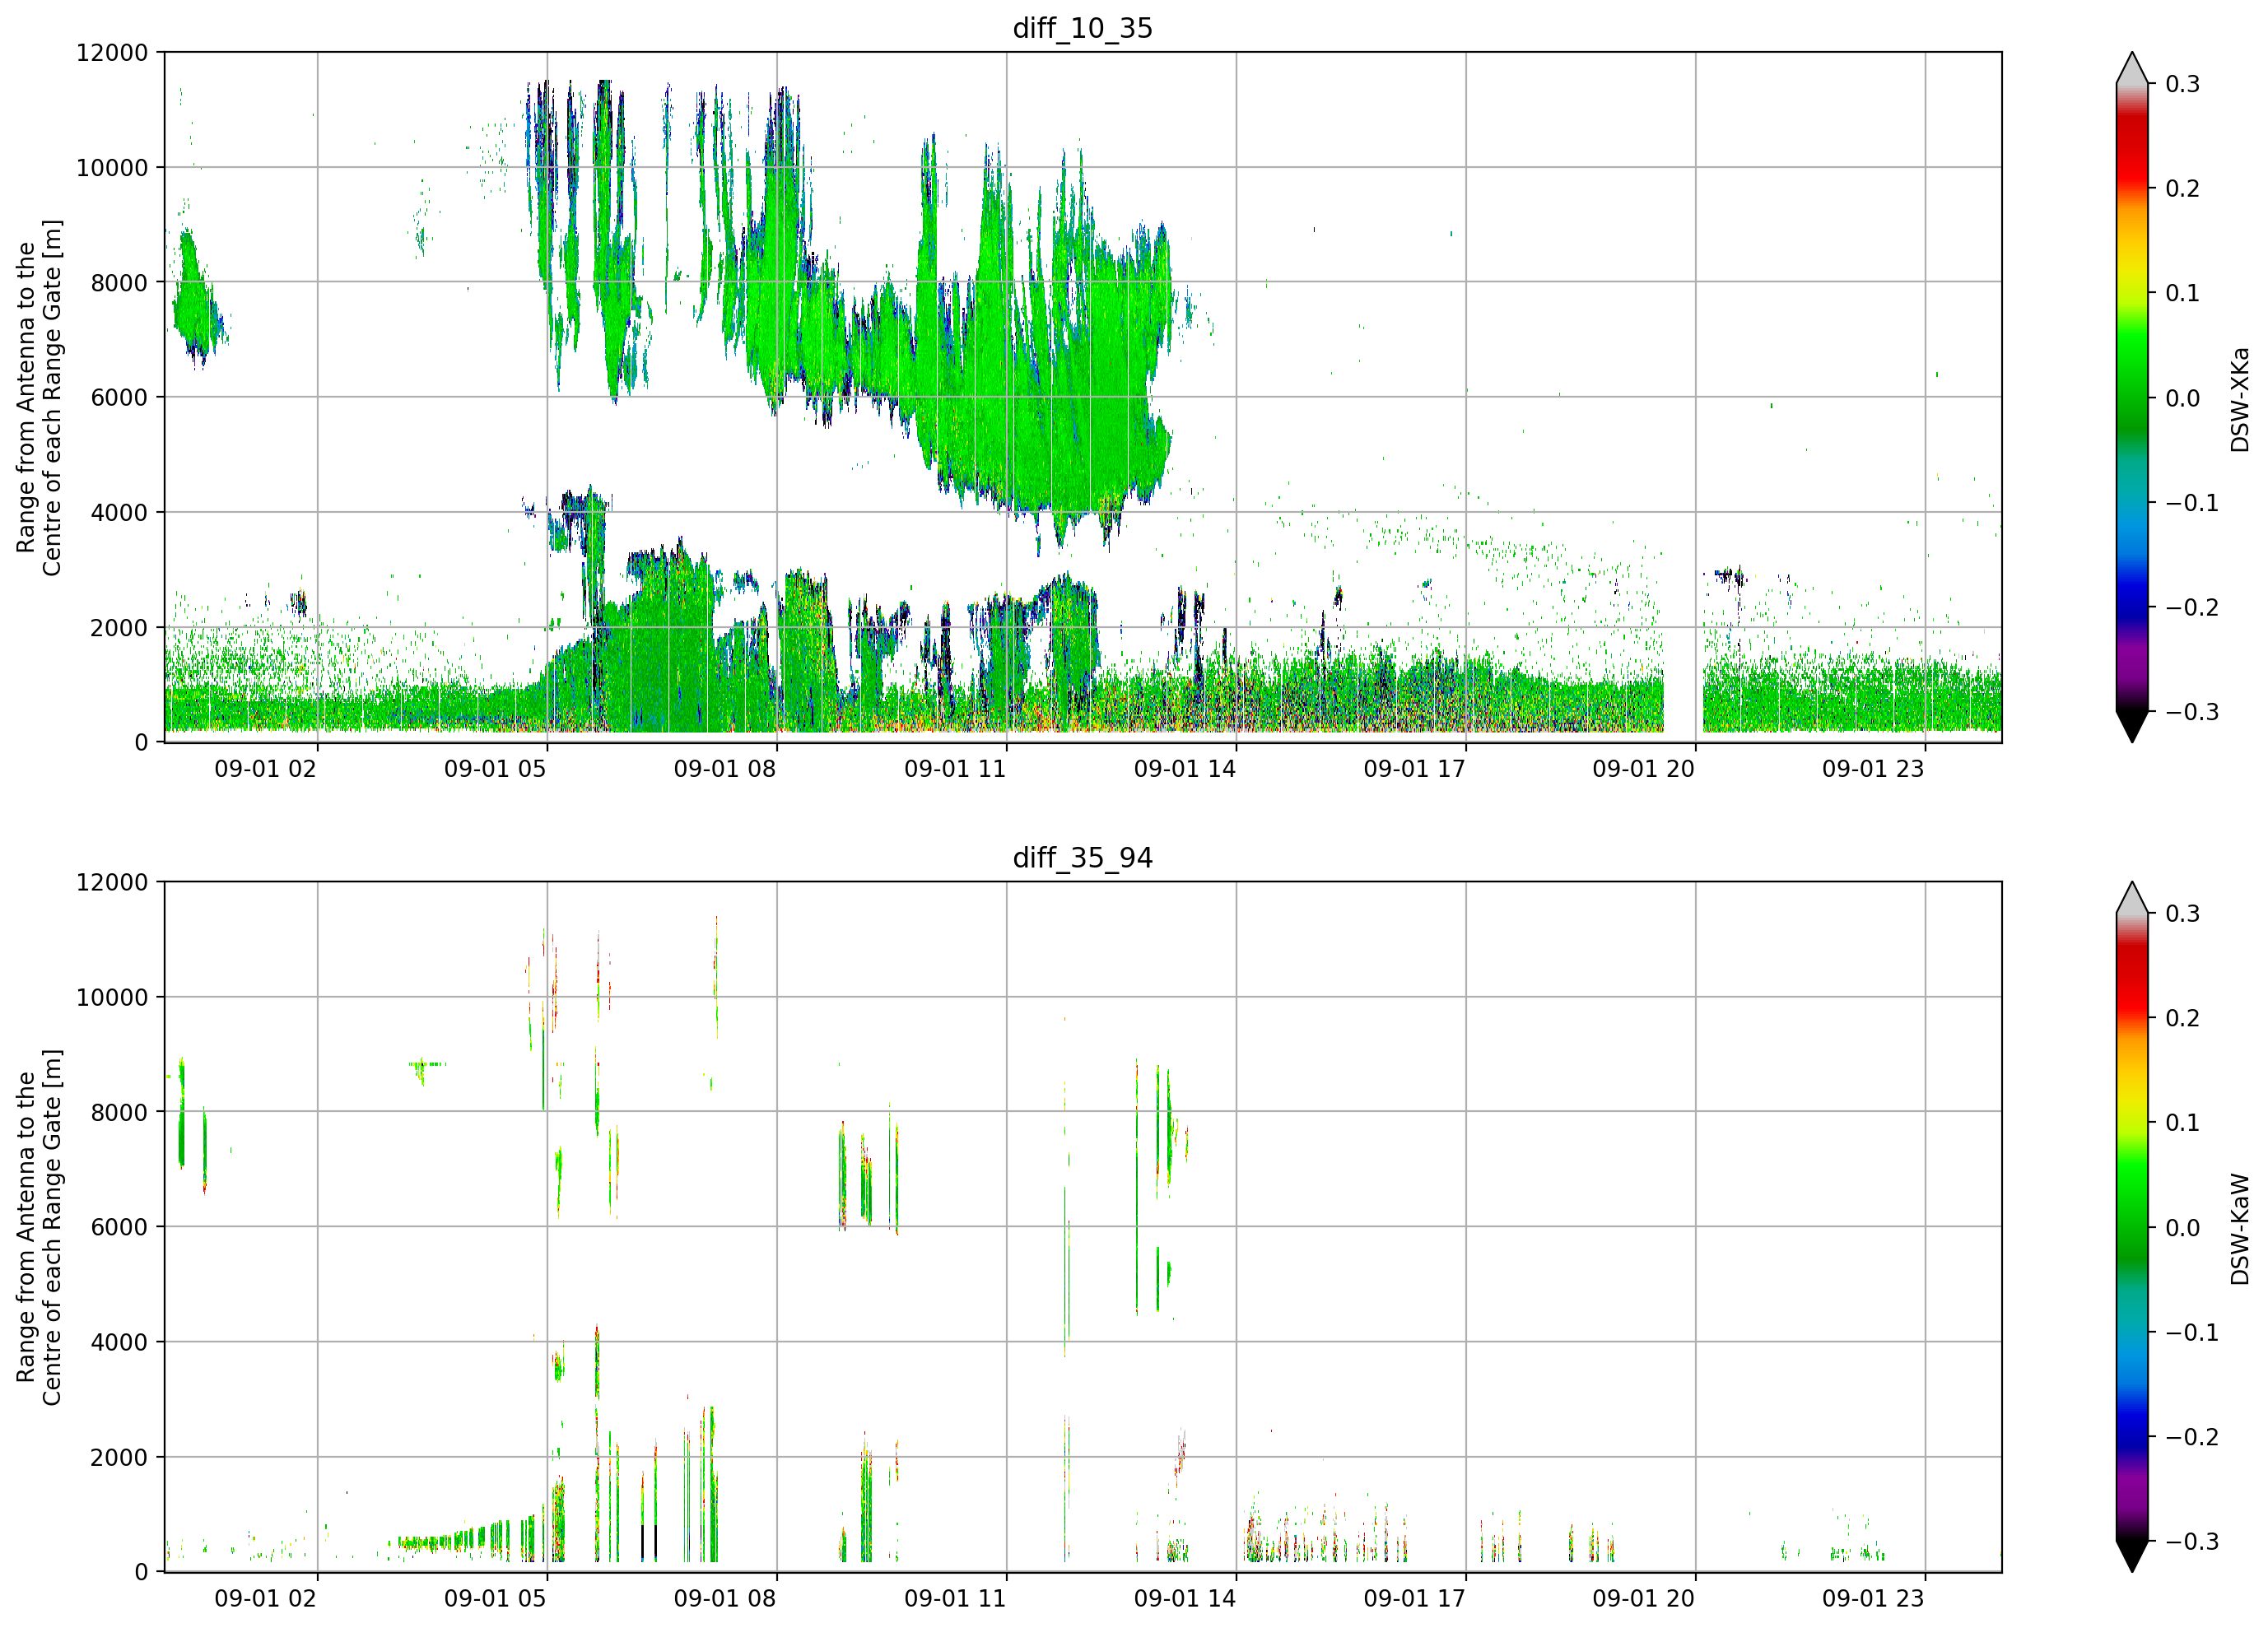The width and height of the screenshot is (2268, 1628).
Task: Click '09-01 08' tick label under diff_10_35
Action: (x=725, y=769)
